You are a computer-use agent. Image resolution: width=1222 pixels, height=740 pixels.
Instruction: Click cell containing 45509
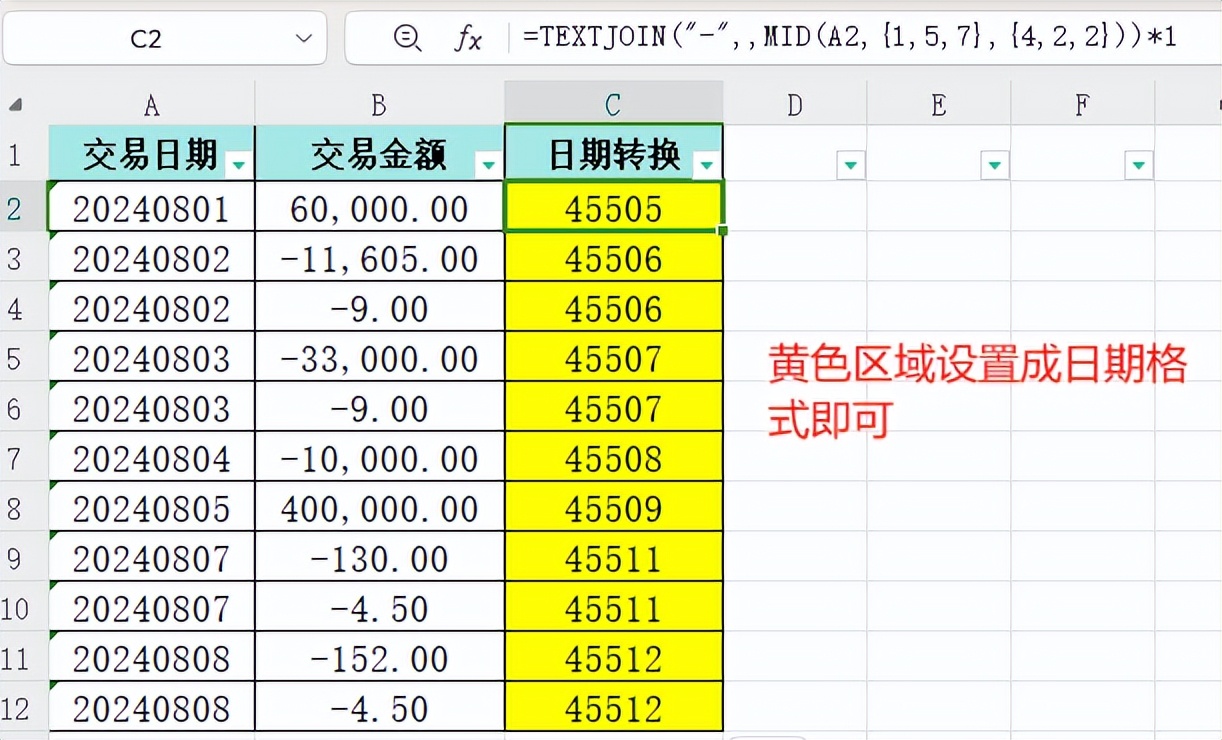614,507
